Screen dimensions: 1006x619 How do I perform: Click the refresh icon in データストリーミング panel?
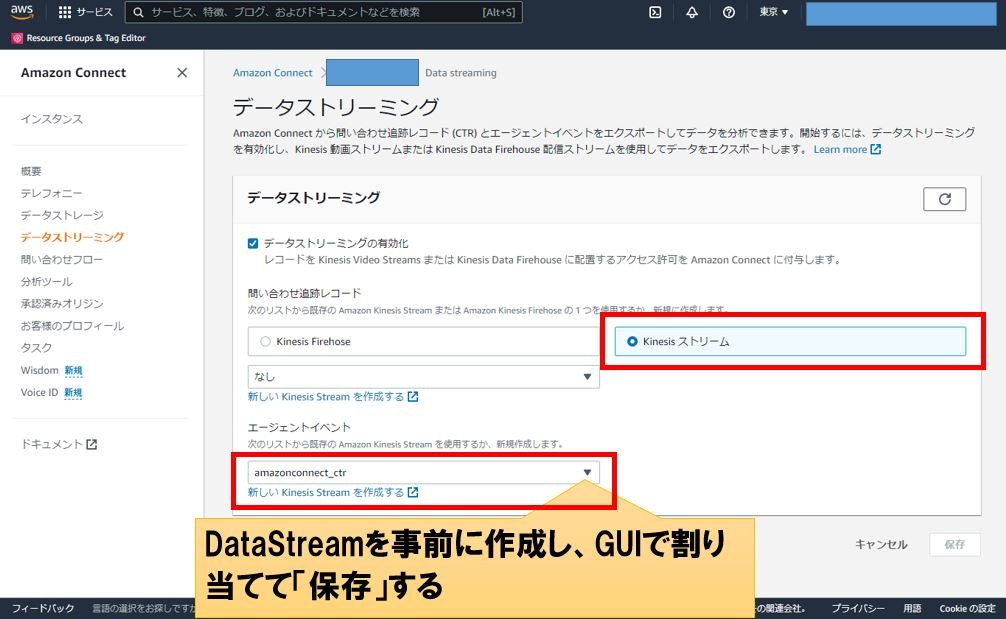click(x=944, y=199)
